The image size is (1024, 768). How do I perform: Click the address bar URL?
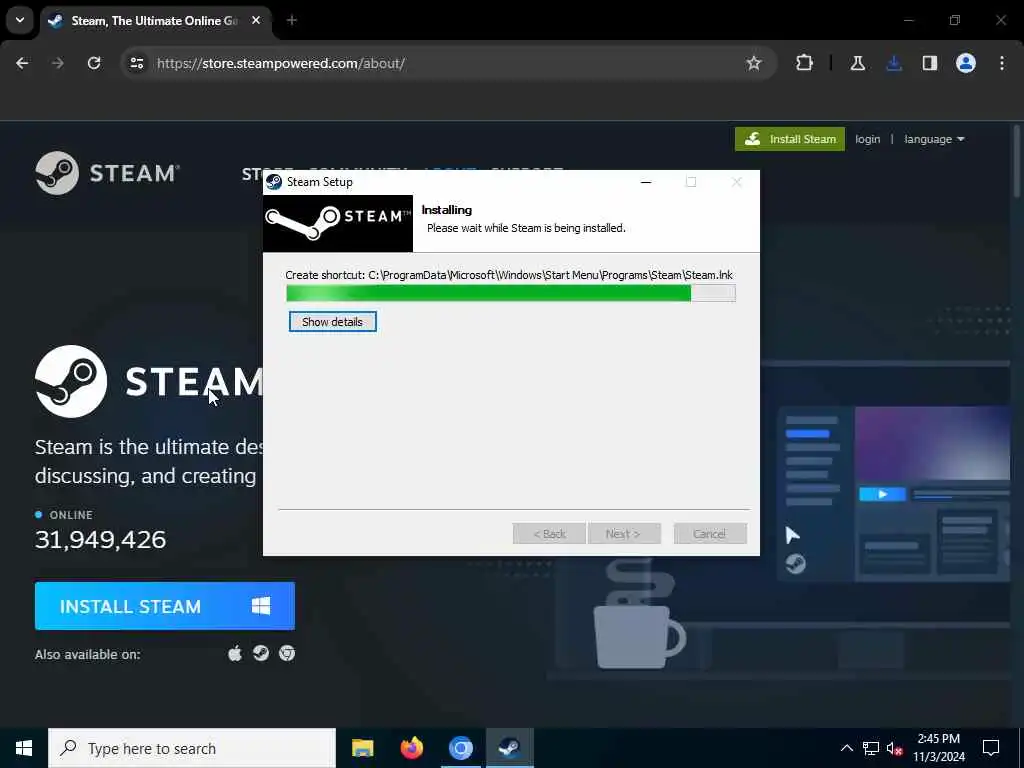click(281, 63)
